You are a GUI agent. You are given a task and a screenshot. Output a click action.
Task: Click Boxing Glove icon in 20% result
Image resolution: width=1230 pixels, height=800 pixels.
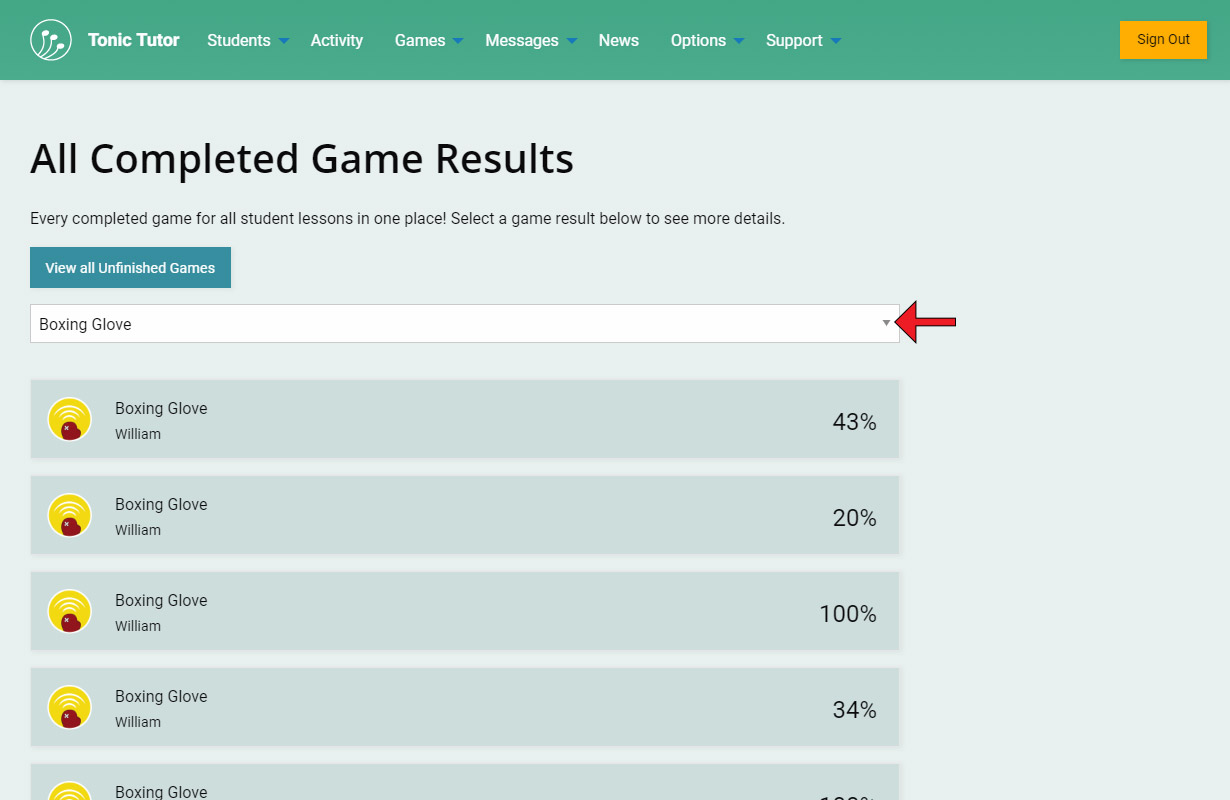[x=70, y=515]
